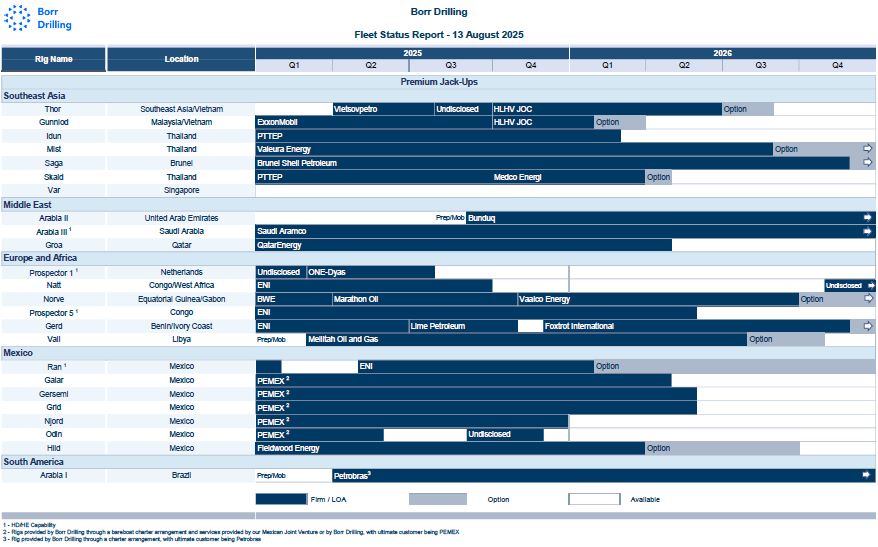
Task: Click the Bunduq contract bar label
Action: (482, 218)
